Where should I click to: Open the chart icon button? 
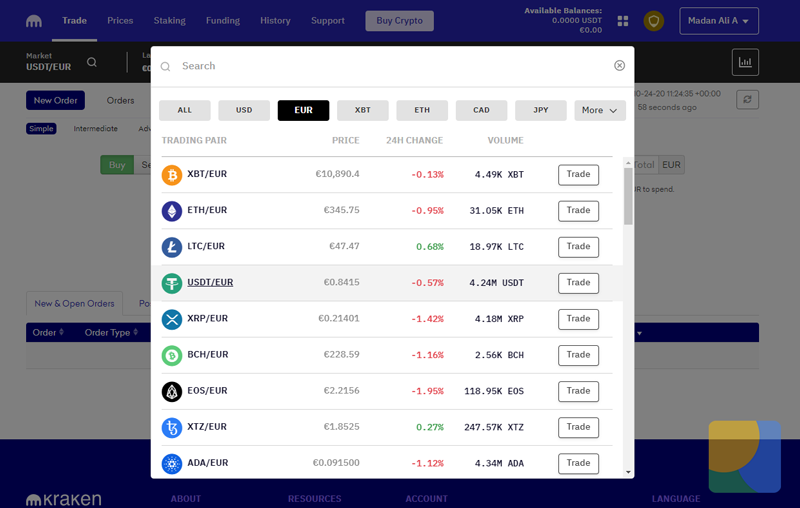tap(745, 62)
